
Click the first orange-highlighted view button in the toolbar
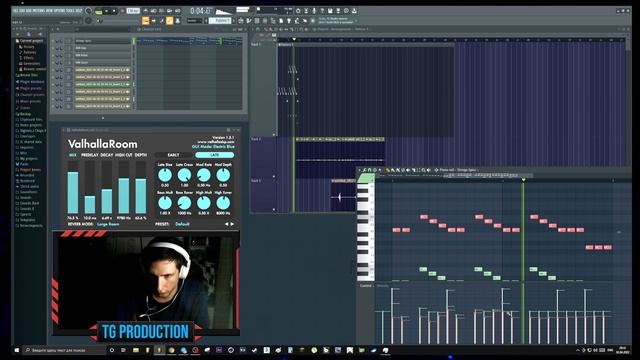click(x=146, y=21)
